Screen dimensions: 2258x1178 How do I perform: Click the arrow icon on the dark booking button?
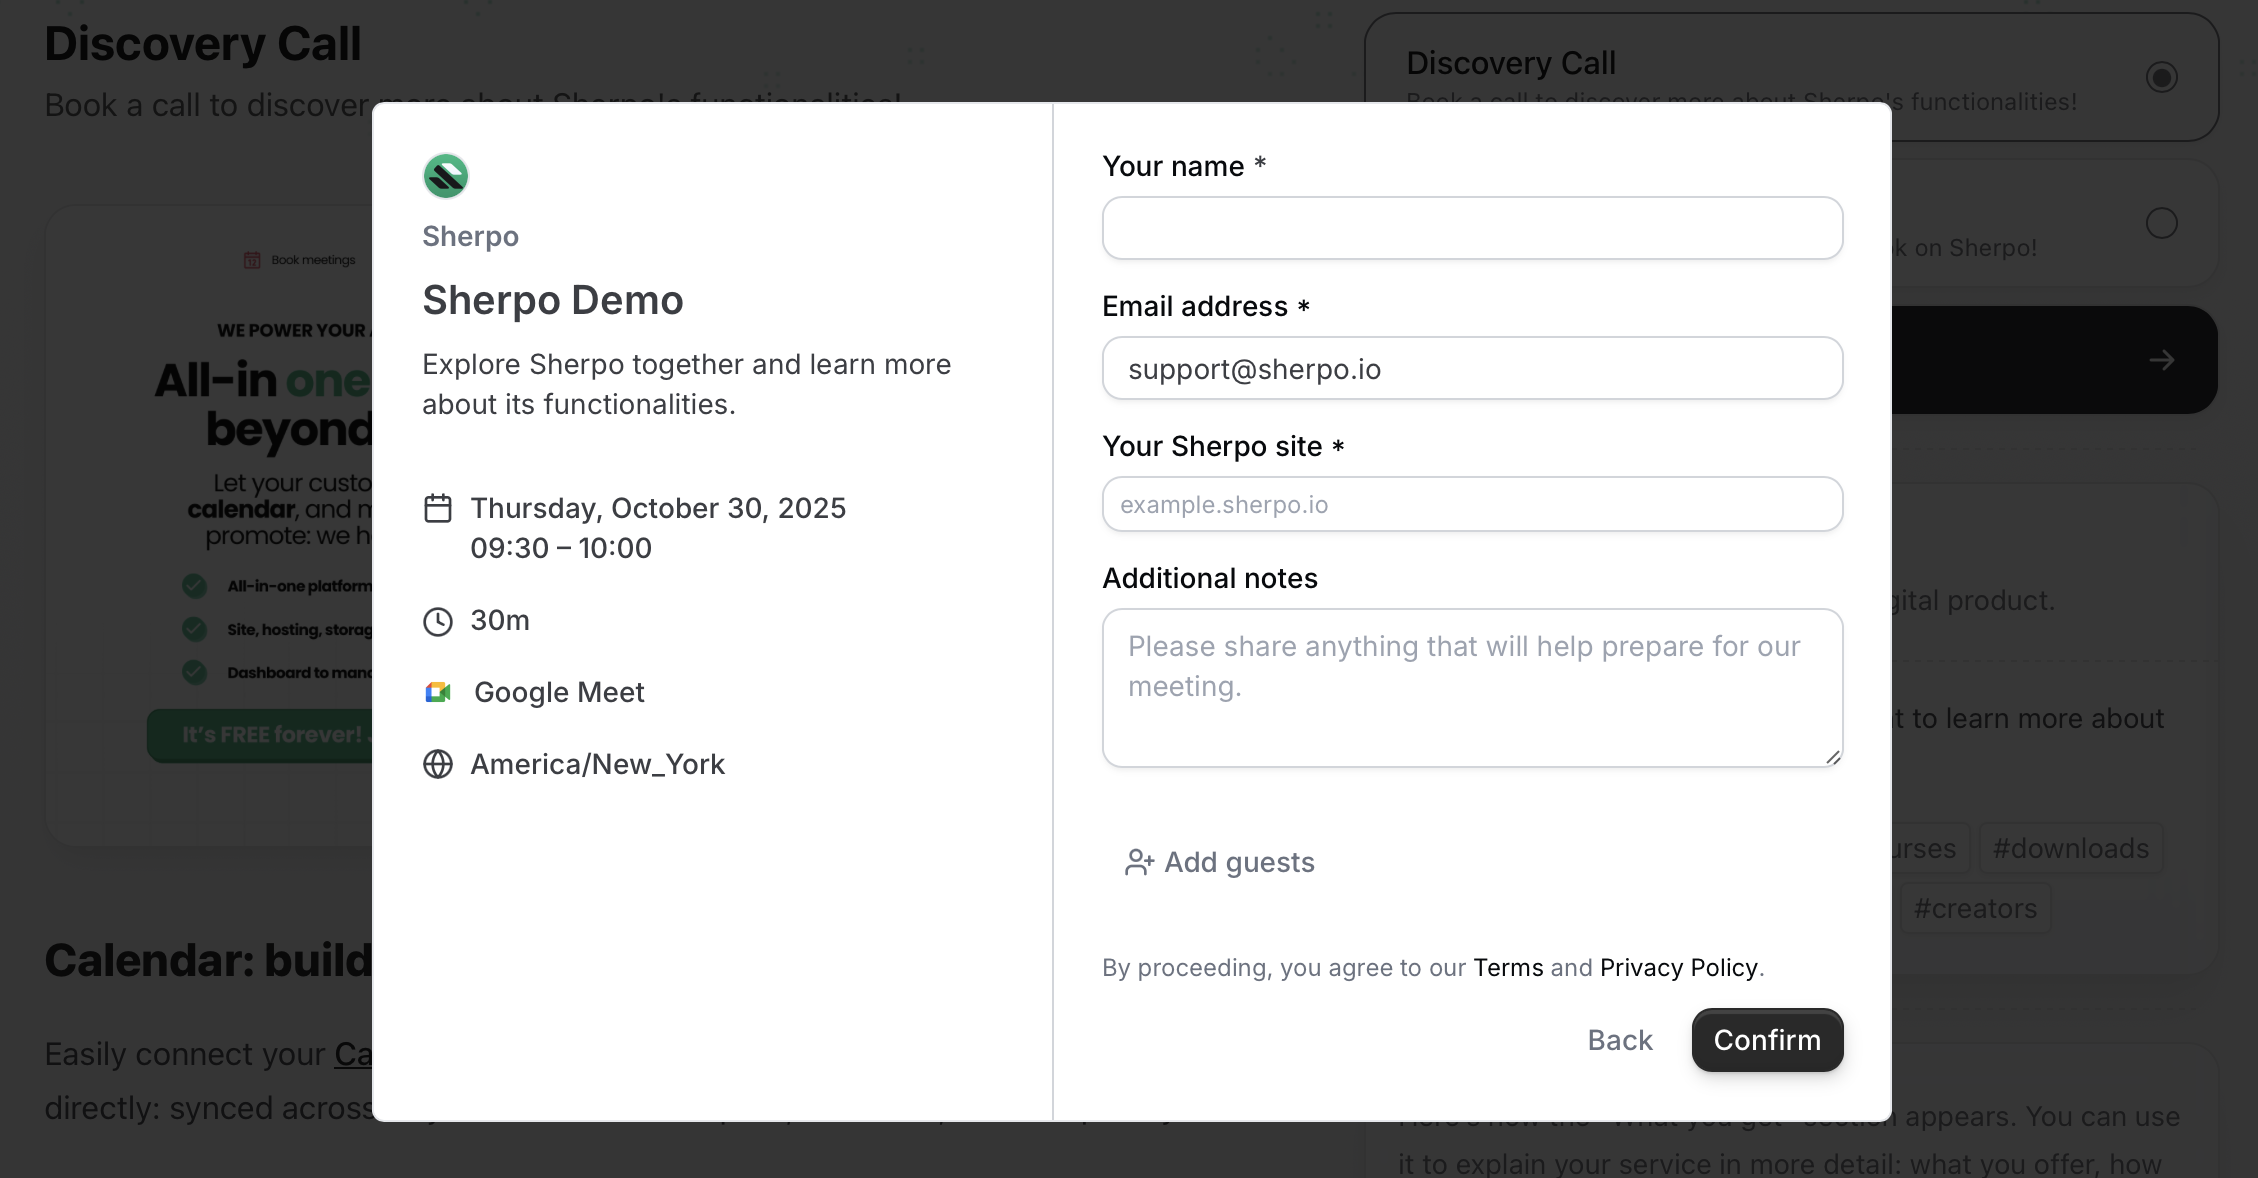2163,360
